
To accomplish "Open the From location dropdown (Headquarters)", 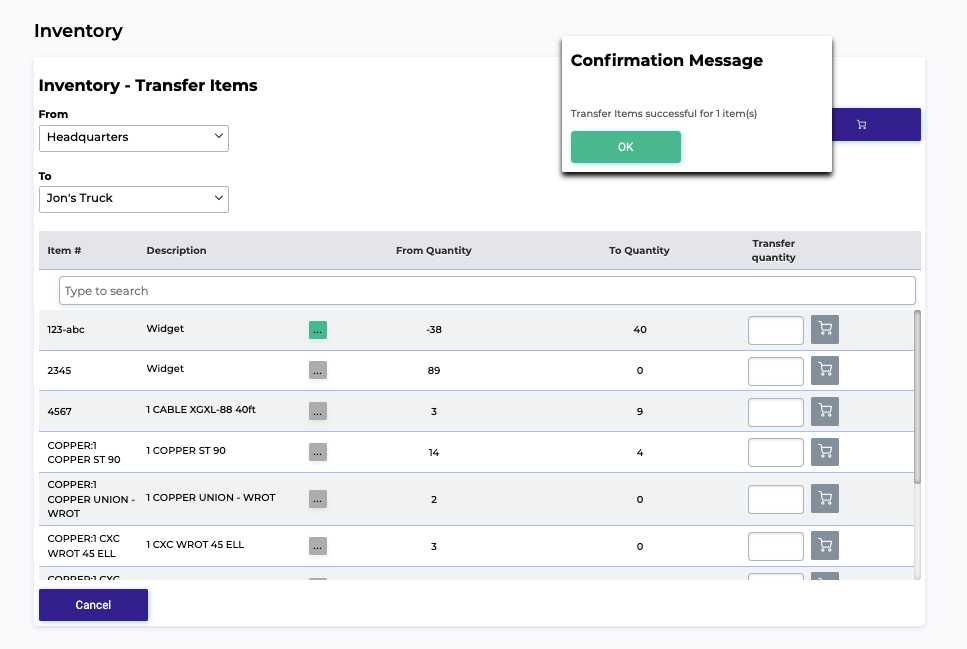I will (x=134, y=138).
